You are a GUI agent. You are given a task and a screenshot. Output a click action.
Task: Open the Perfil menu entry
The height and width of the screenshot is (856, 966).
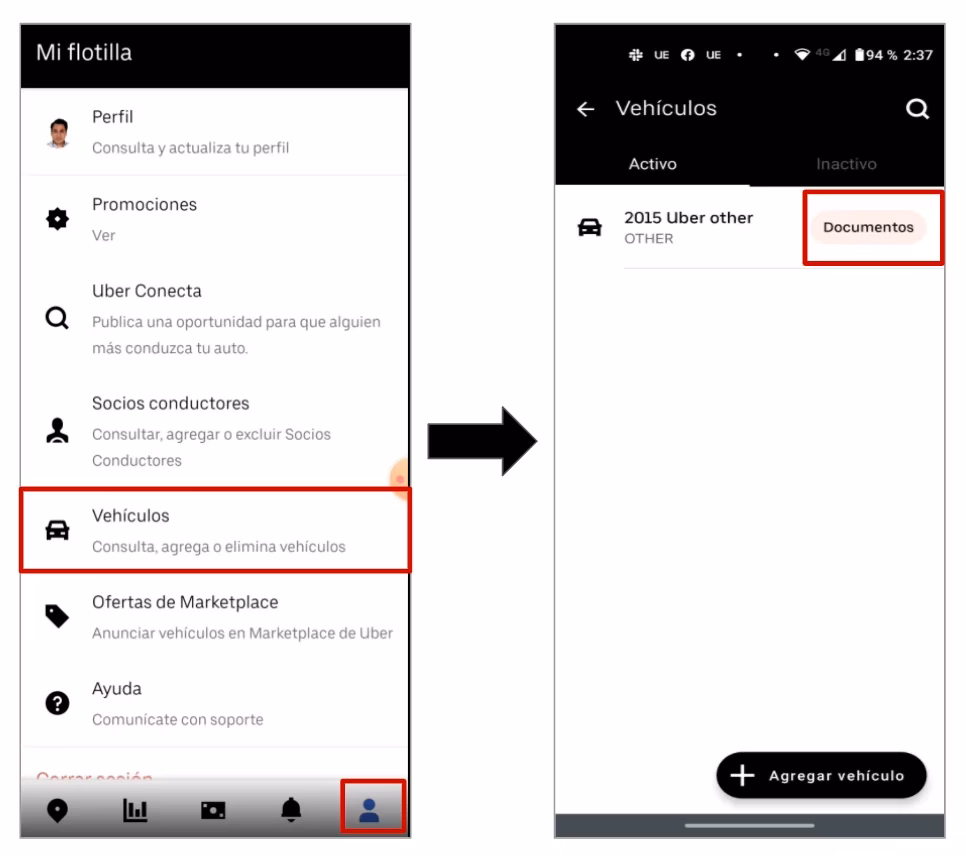(214, 132)
